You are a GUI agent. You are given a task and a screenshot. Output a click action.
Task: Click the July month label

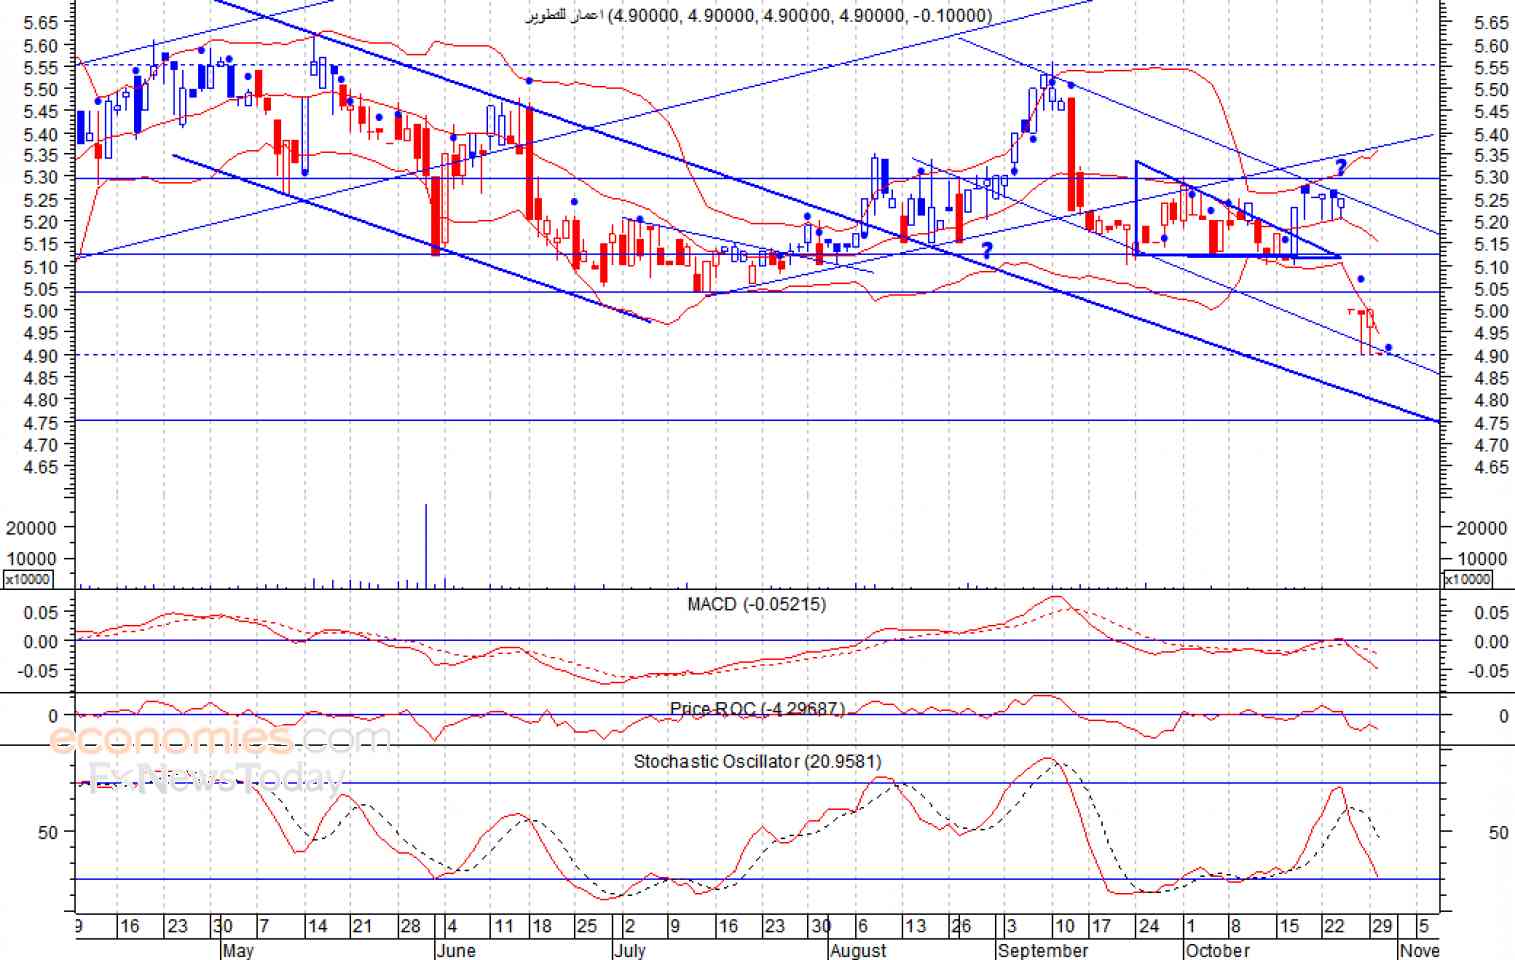(x=630, y=949)
